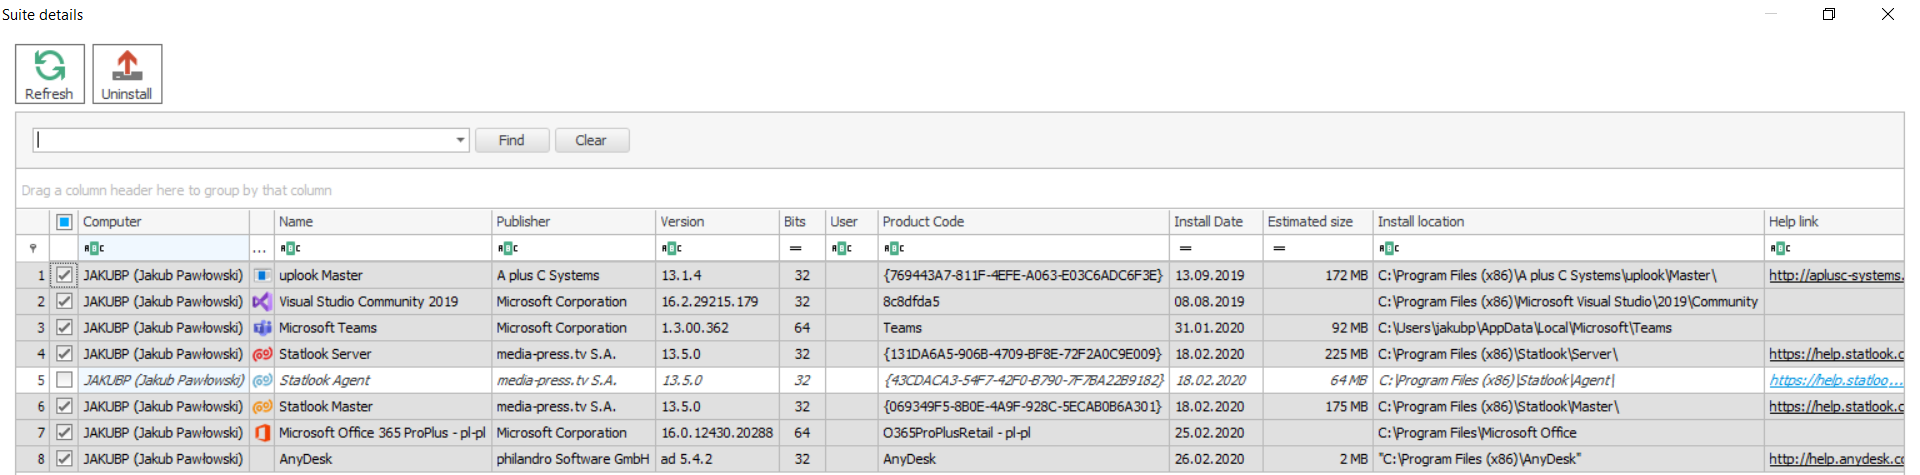The image size is (1920, 475).
Task: Sort by the Help link column header
Action: 1834,222
